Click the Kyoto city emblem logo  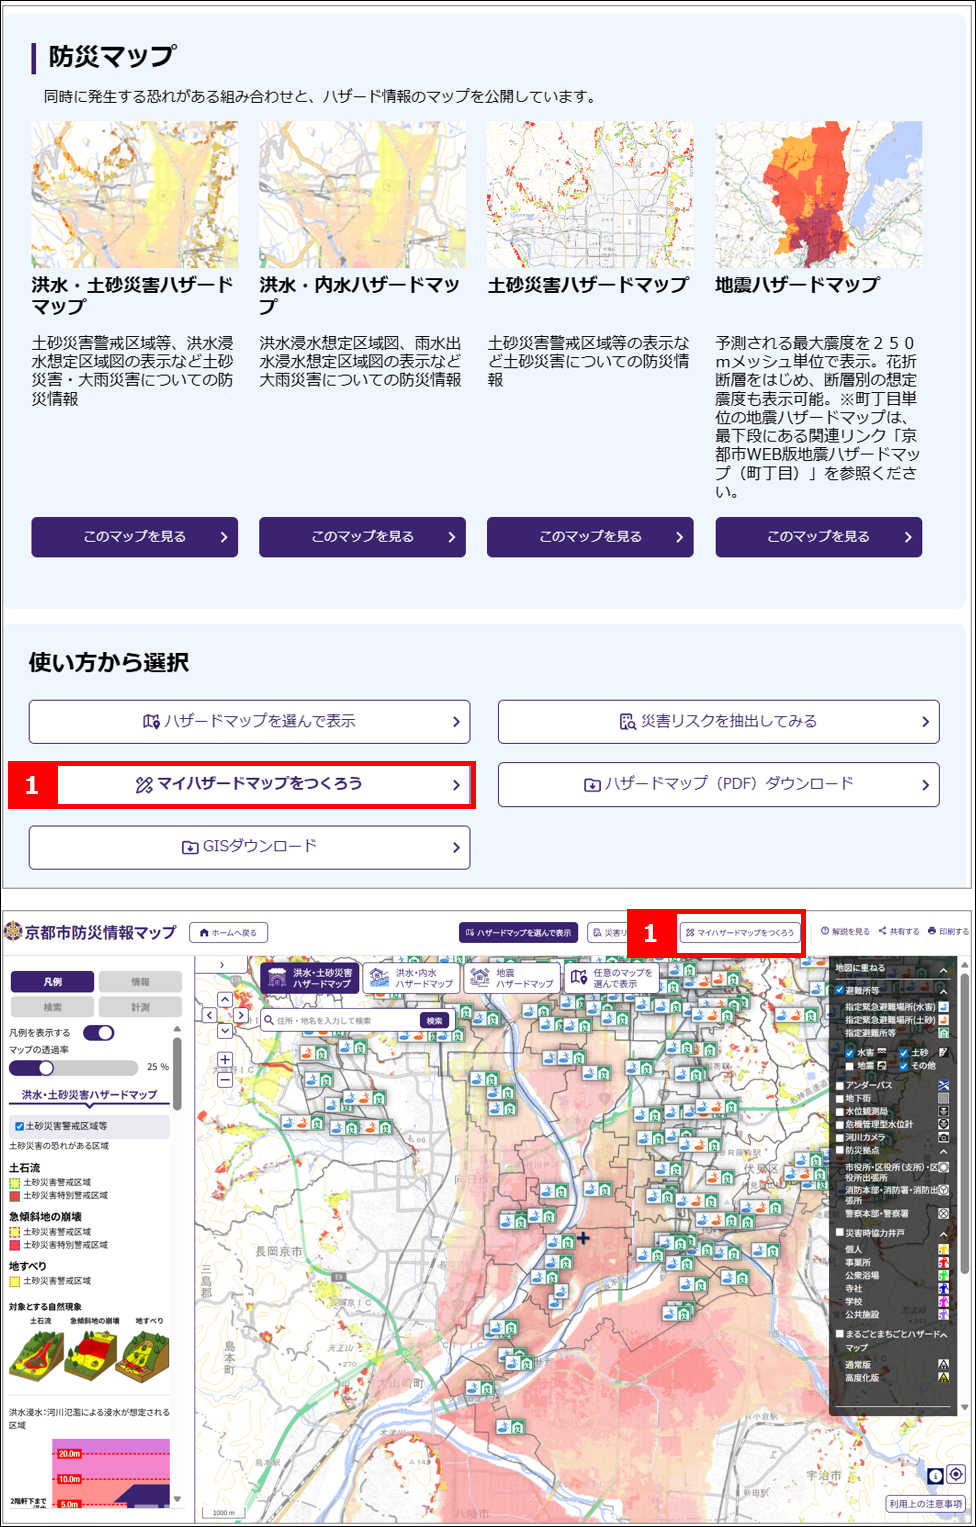pyautogui.click(x=13, y=932)
